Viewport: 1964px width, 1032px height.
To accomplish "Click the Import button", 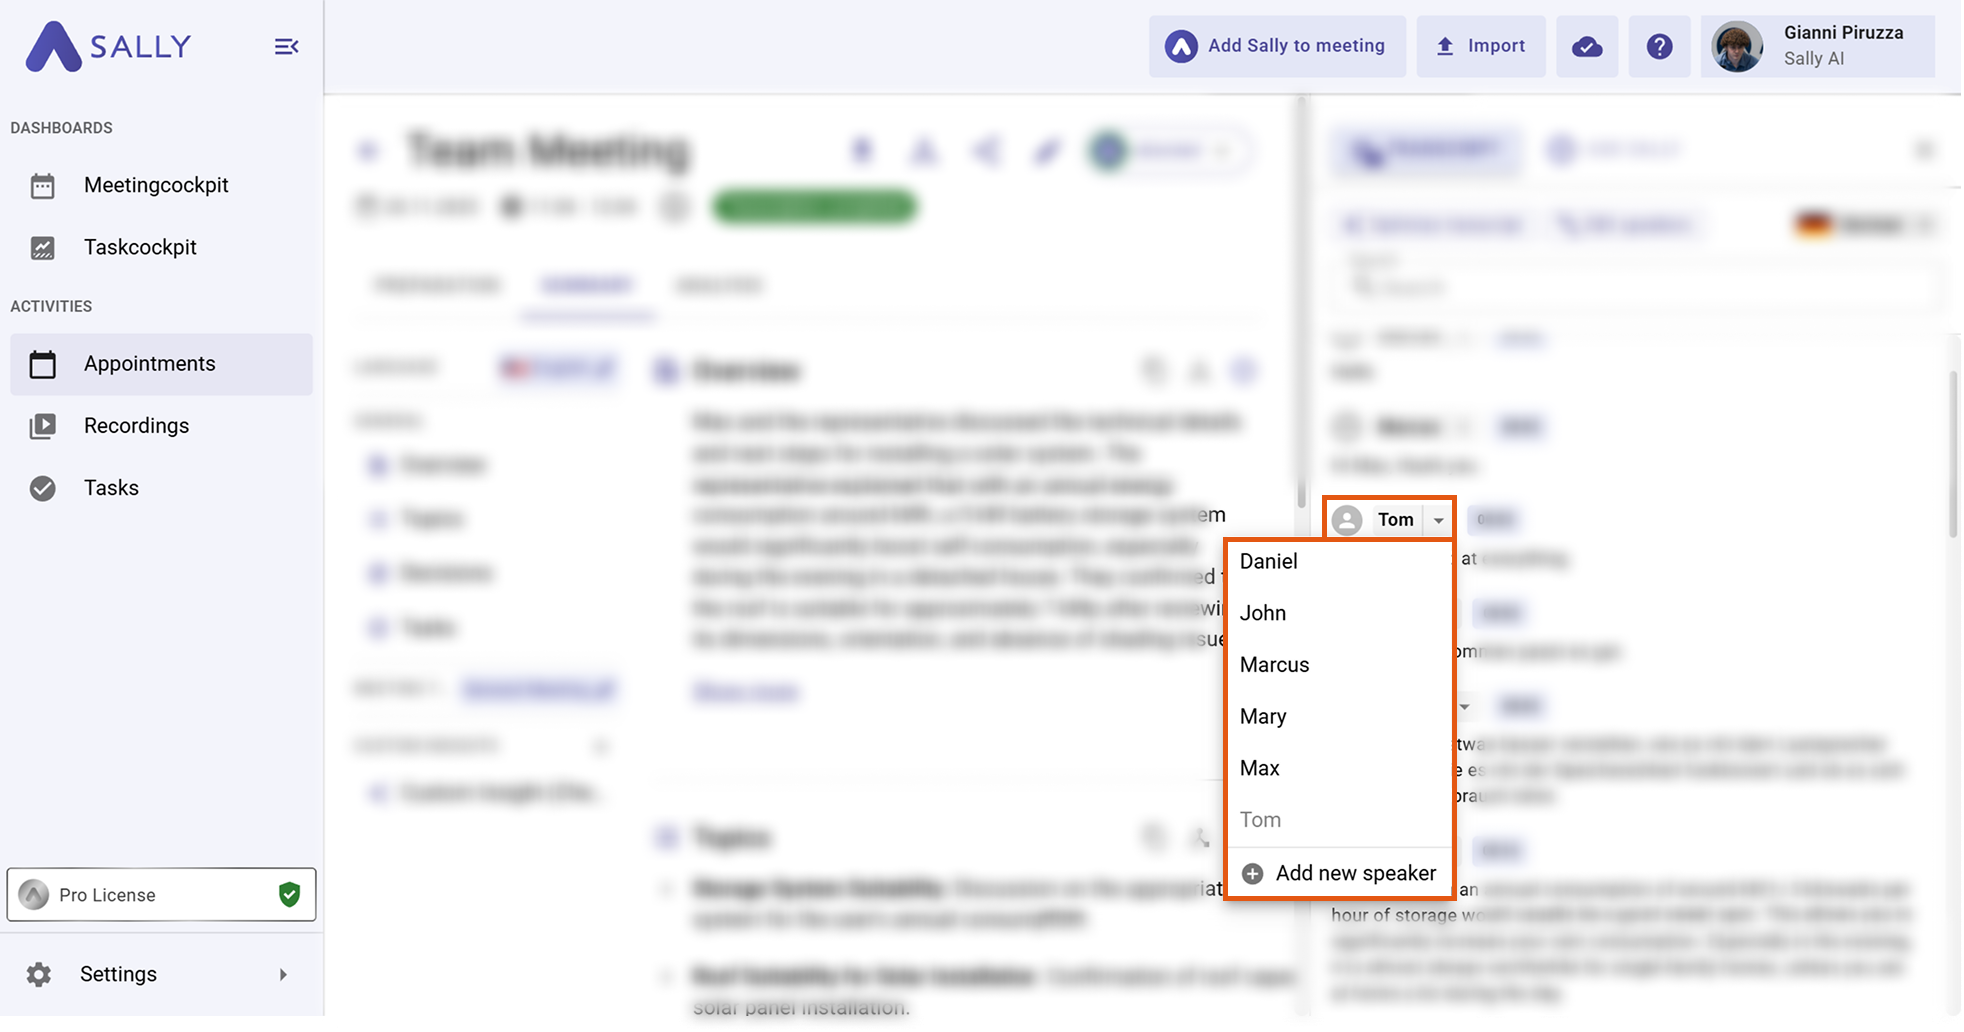I will point(1480,46).
